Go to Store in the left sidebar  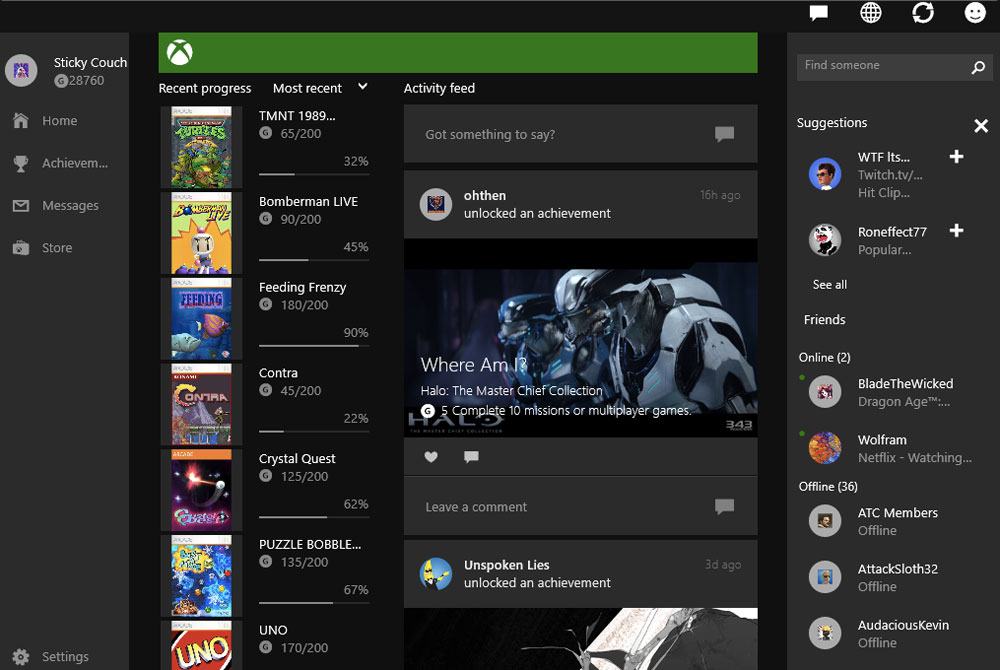[x=57, y=248]
